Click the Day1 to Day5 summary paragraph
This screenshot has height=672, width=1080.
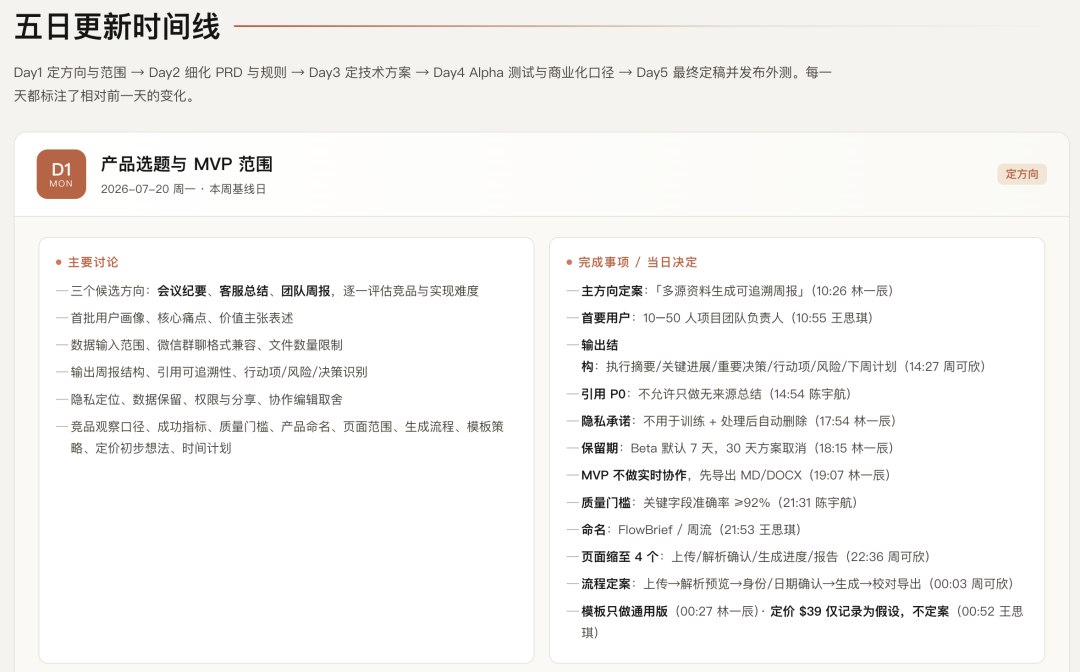(x=423, y=84)
